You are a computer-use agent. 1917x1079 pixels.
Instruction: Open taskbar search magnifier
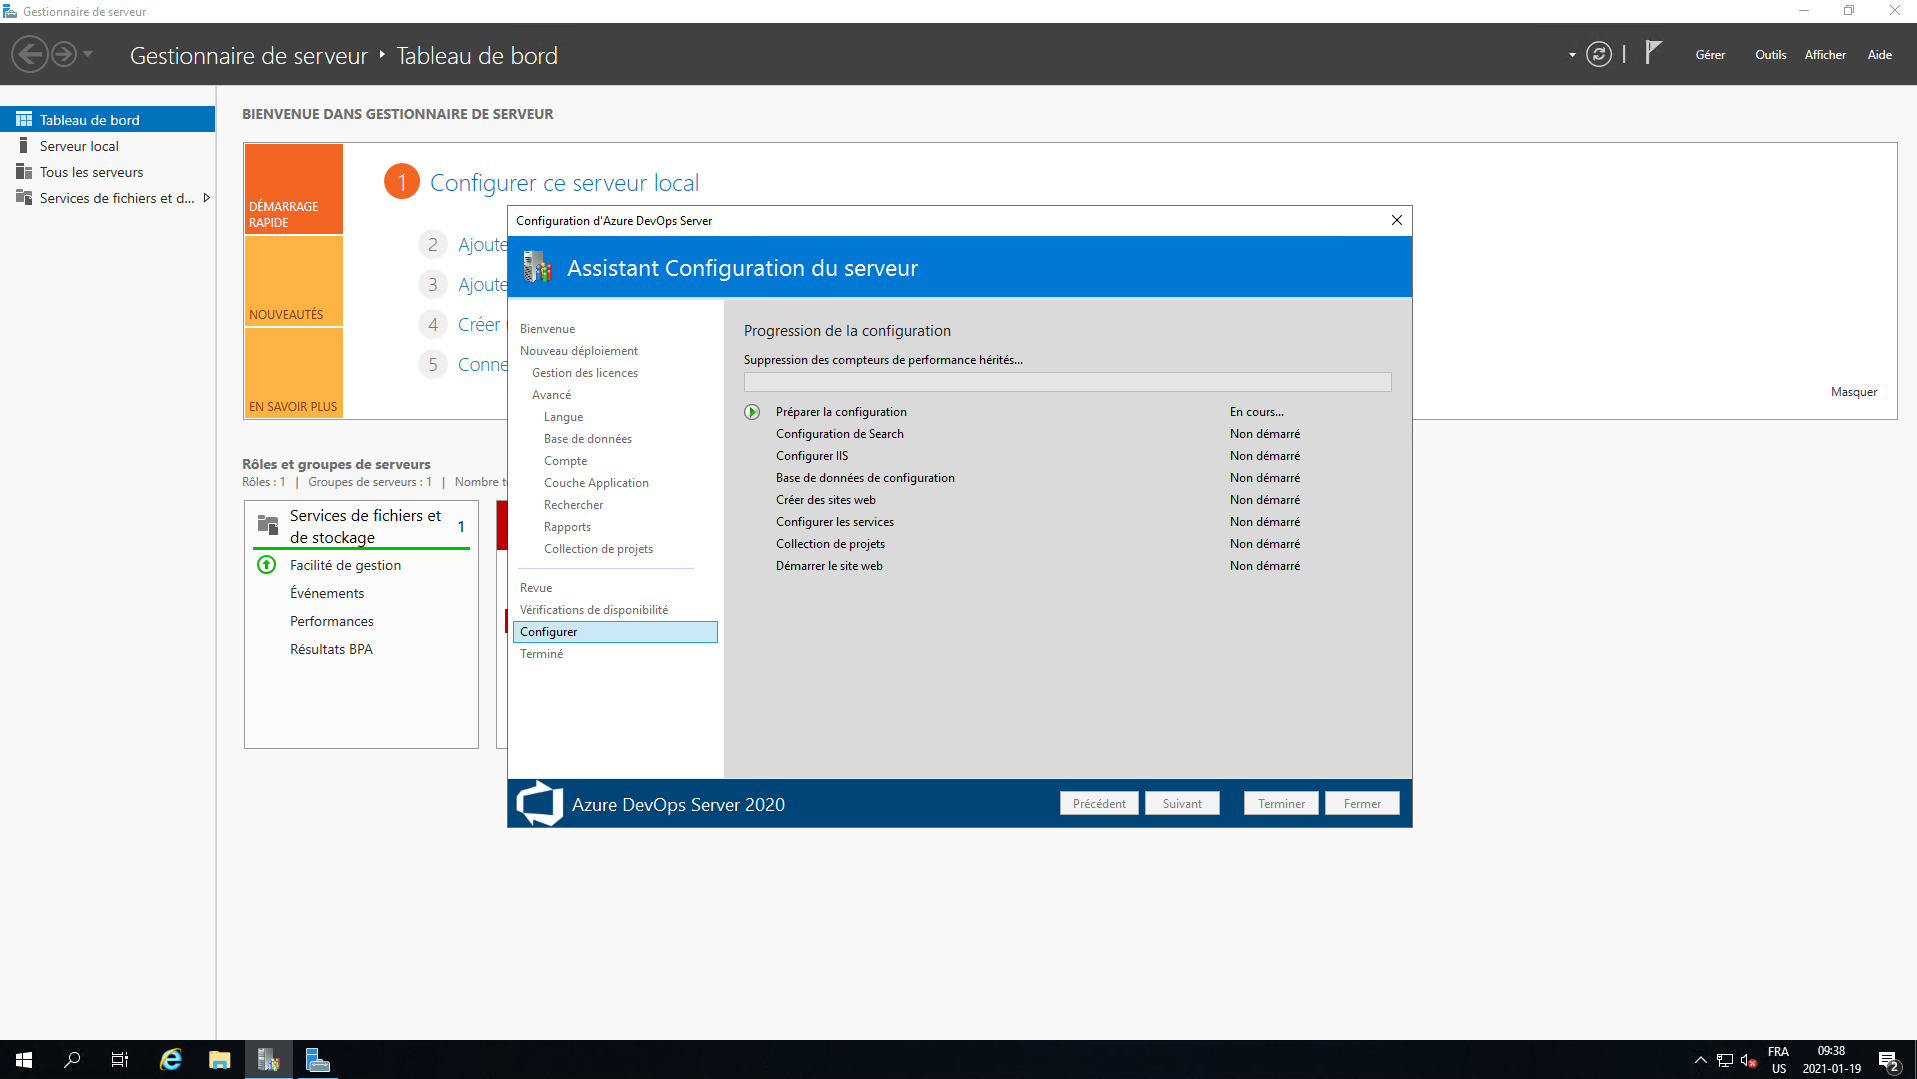click(x=72, y=1060)
